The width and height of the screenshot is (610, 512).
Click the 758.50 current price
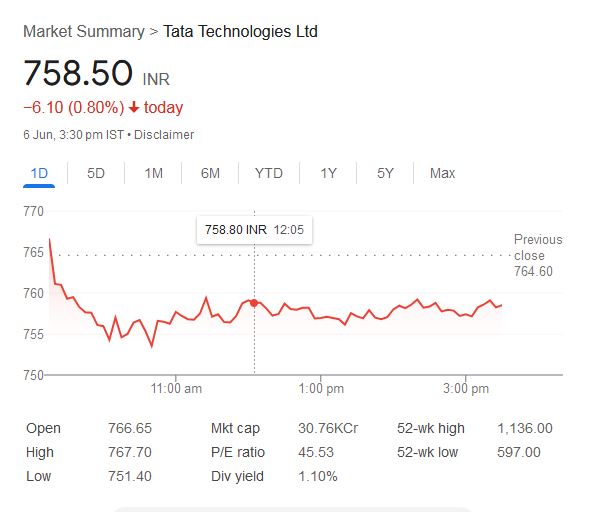pyautogui.click(x=78, y=74)
